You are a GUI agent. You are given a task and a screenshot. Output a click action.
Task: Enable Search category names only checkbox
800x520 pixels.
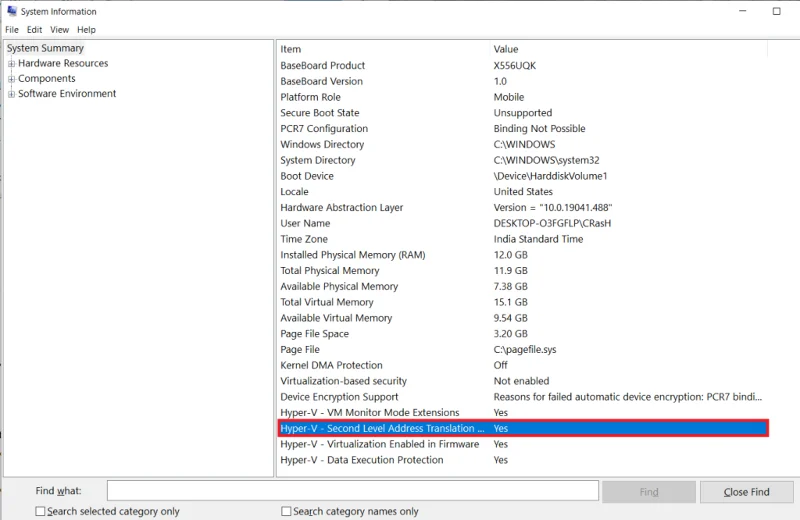click(286, 511)
